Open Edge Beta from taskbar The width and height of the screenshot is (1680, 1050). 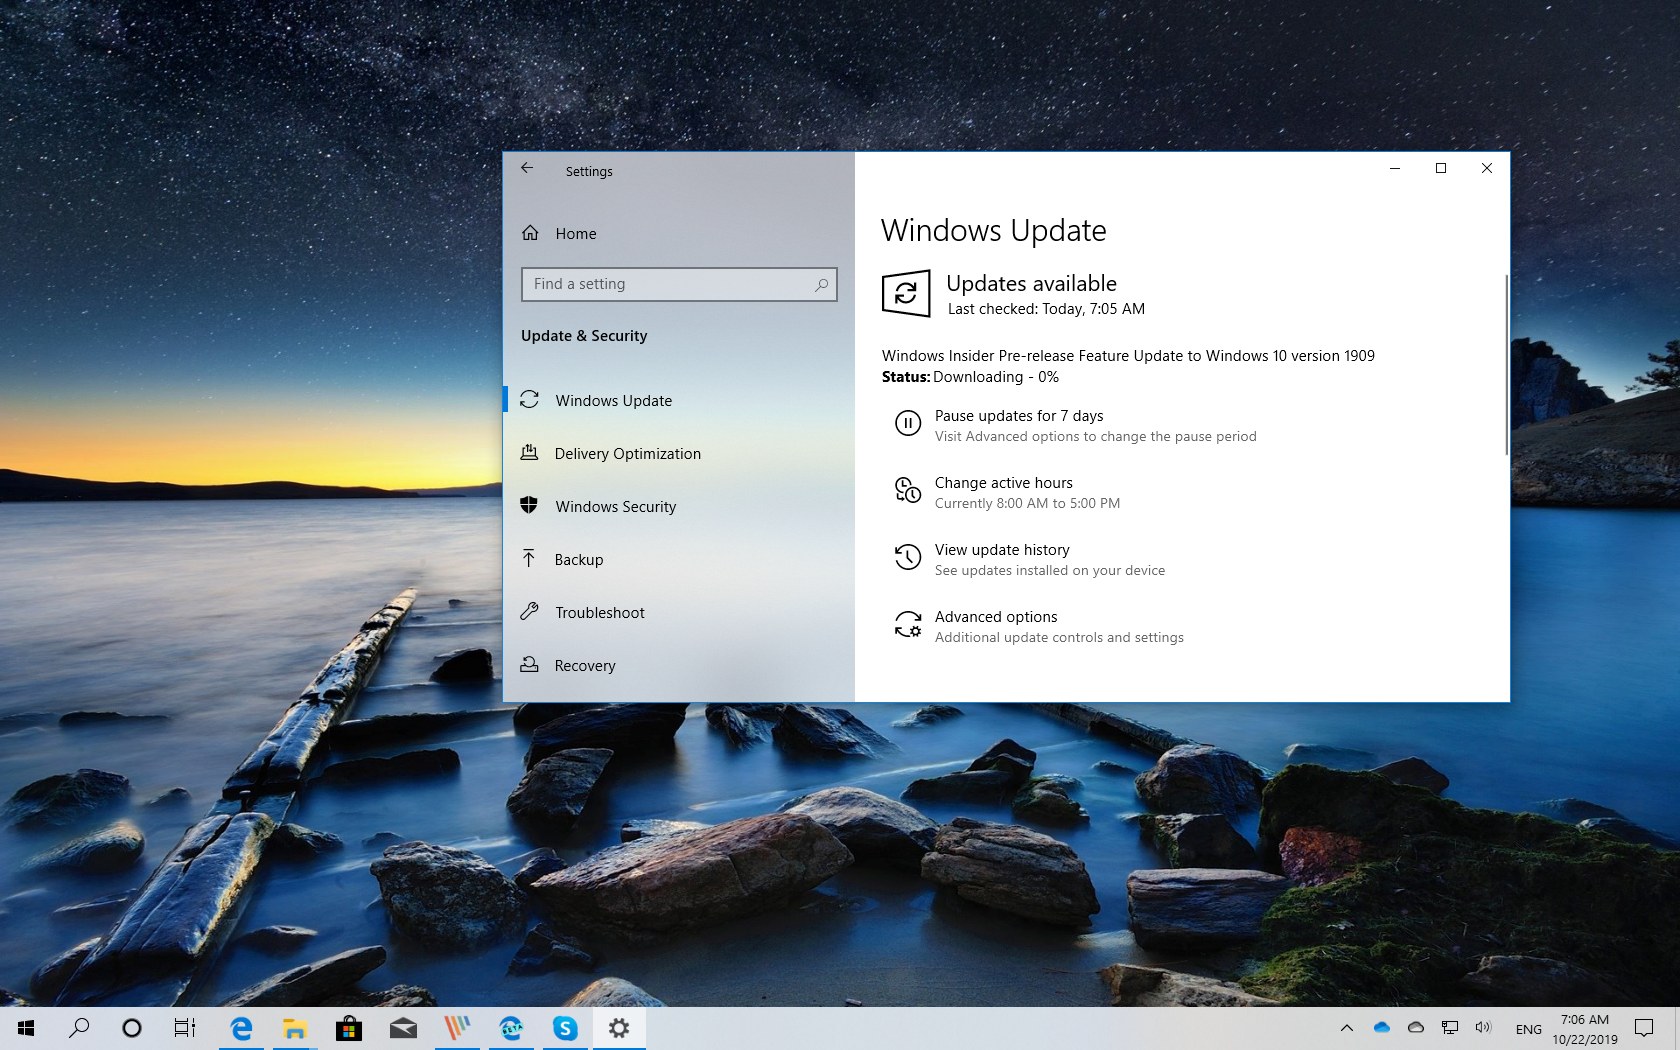tap(511, 1028)
